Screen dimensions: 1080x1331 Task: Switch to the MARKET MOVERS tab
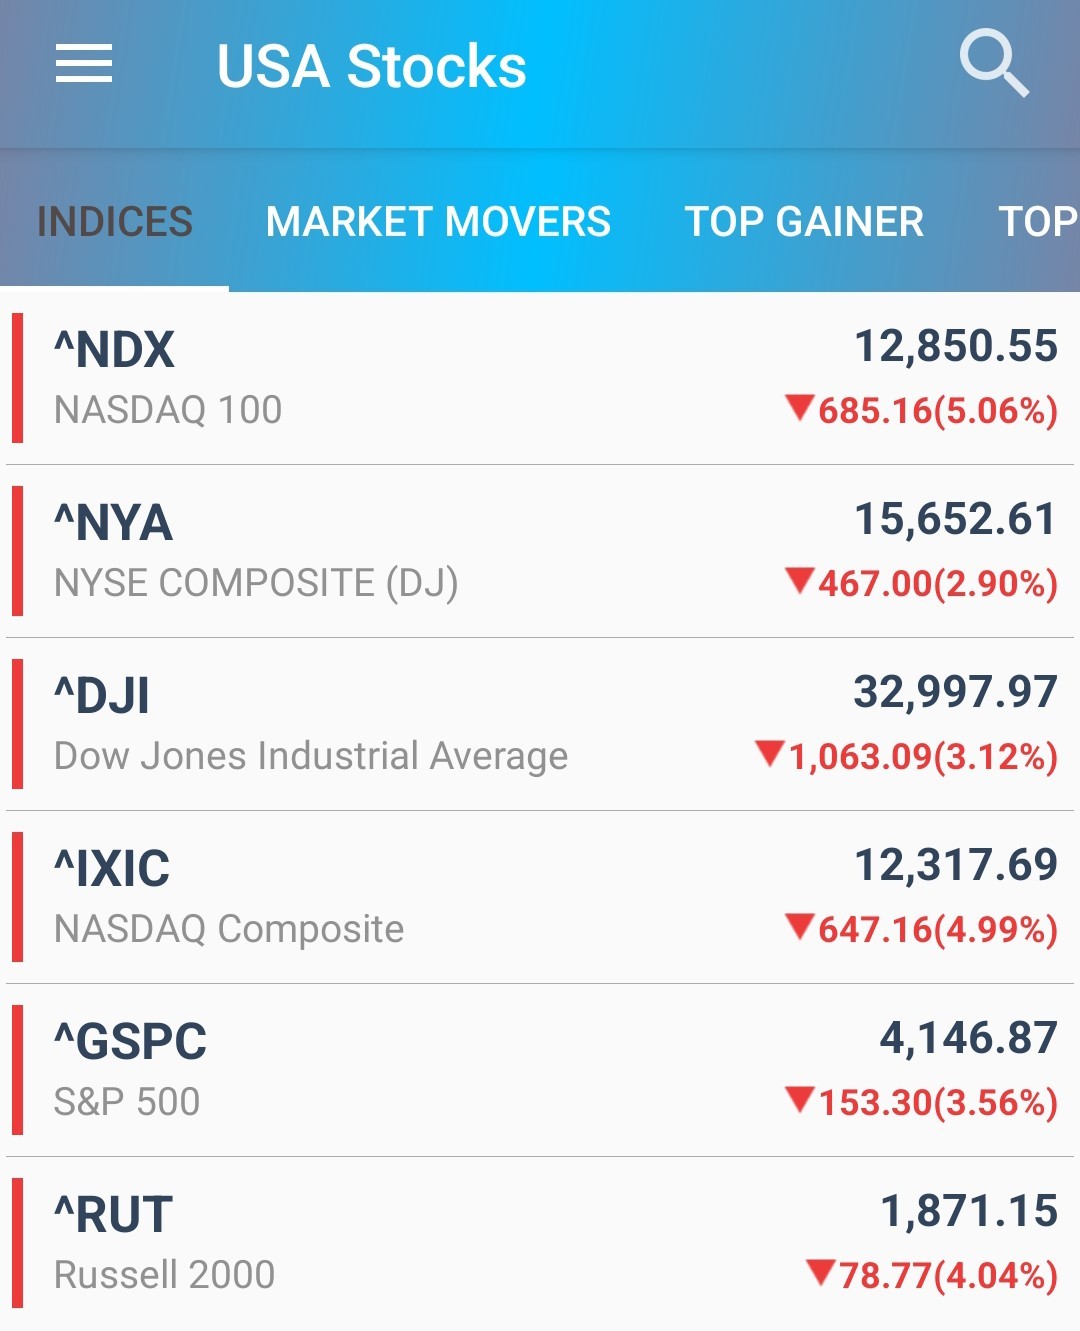(x=438, y=222)
